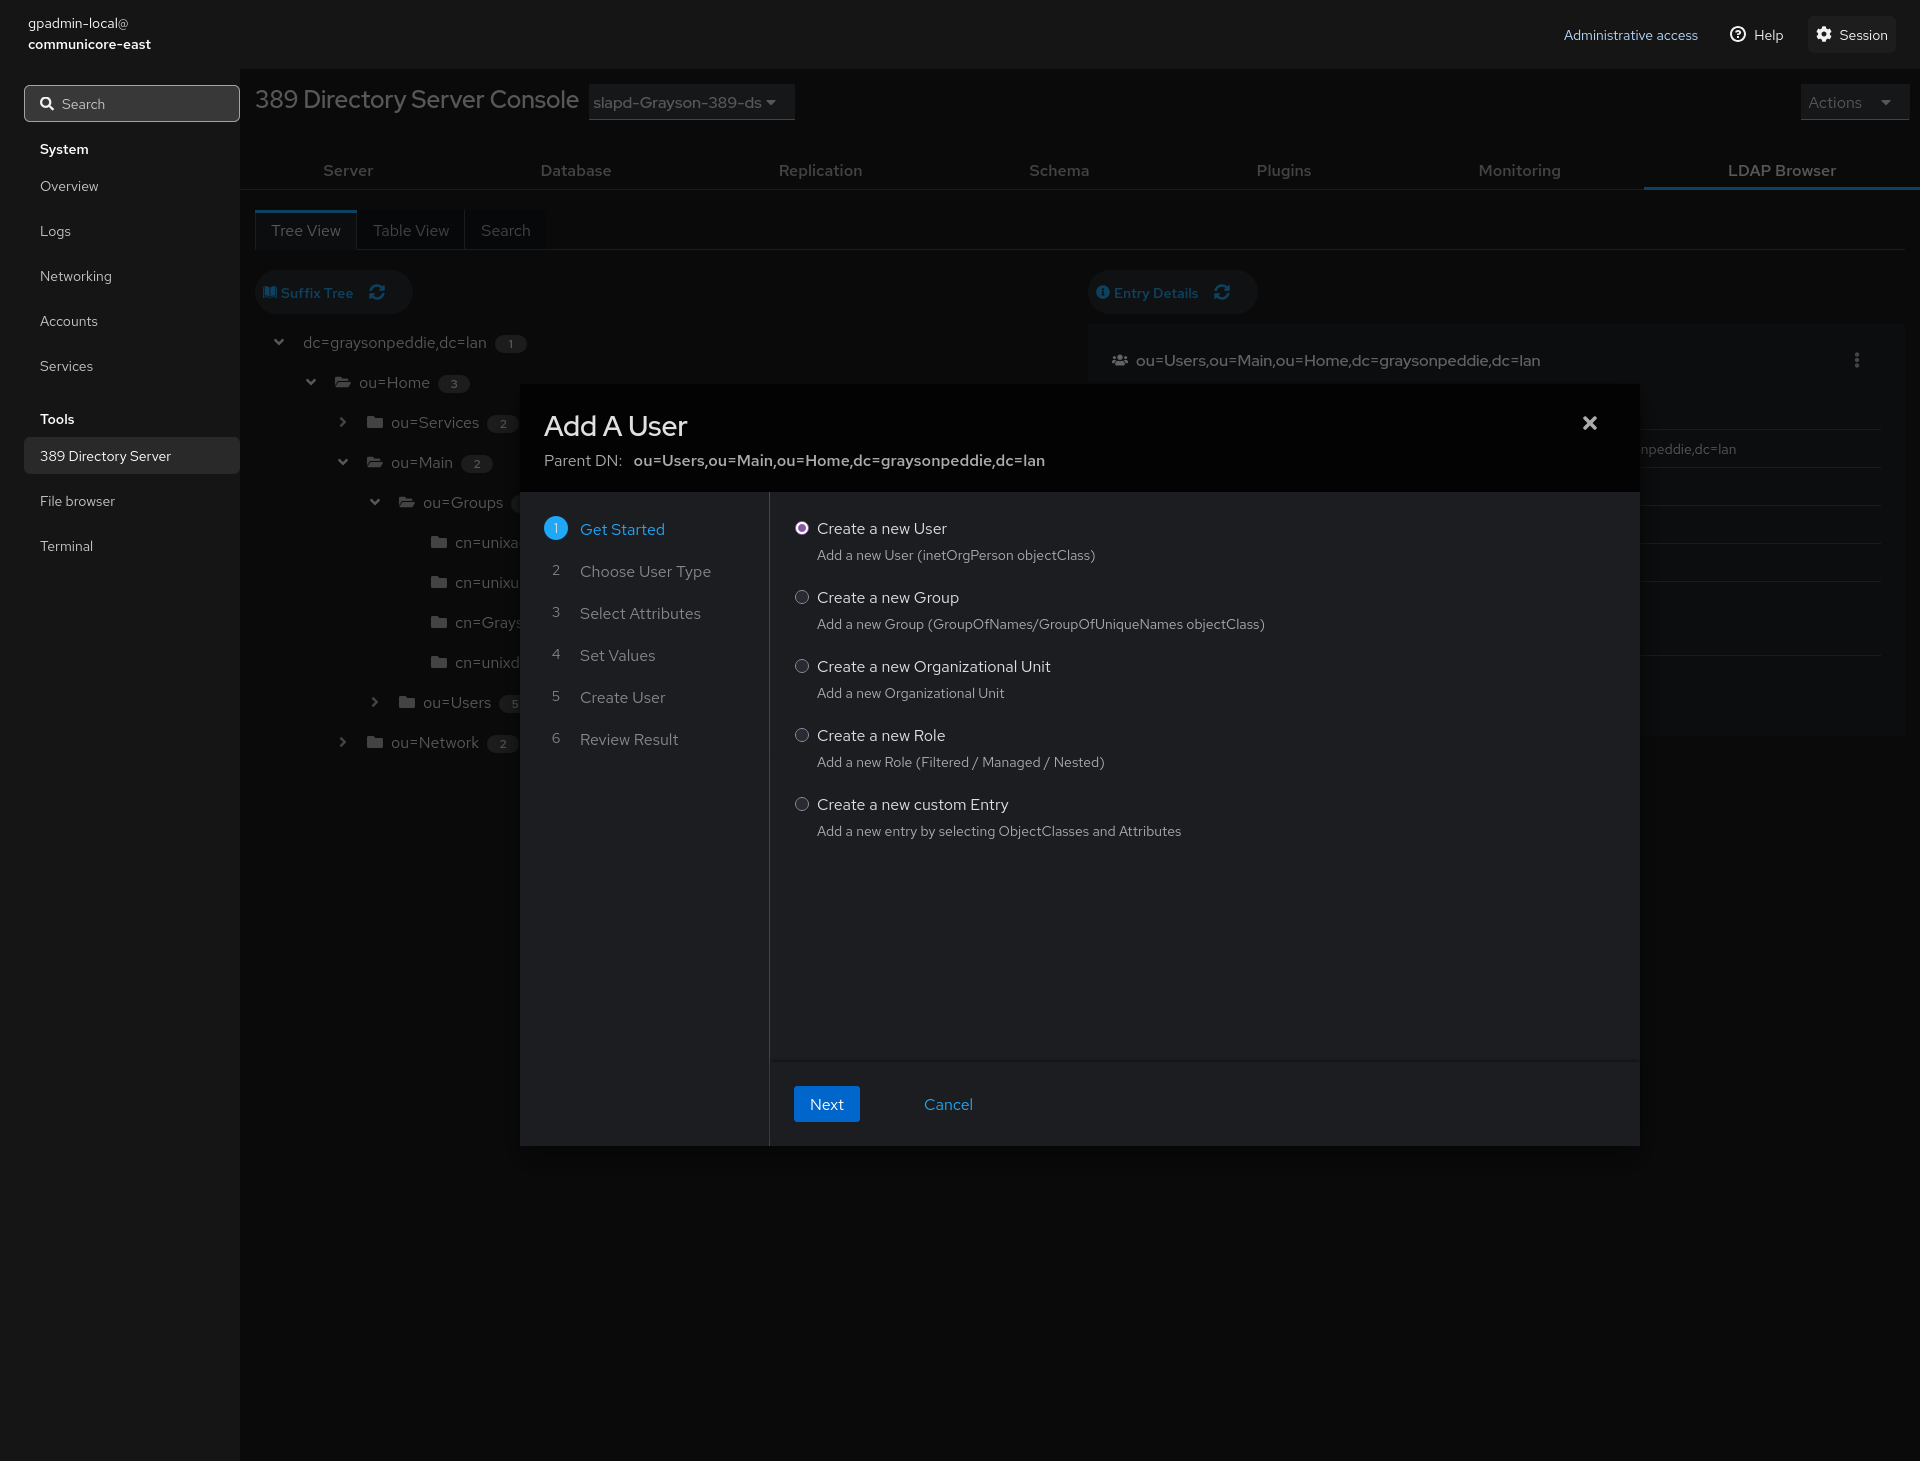Screen dimensions: 1920x1461
Task: Select the dc=graysonpeddie,dc=lan tree entry
Action: click(395, 342)
